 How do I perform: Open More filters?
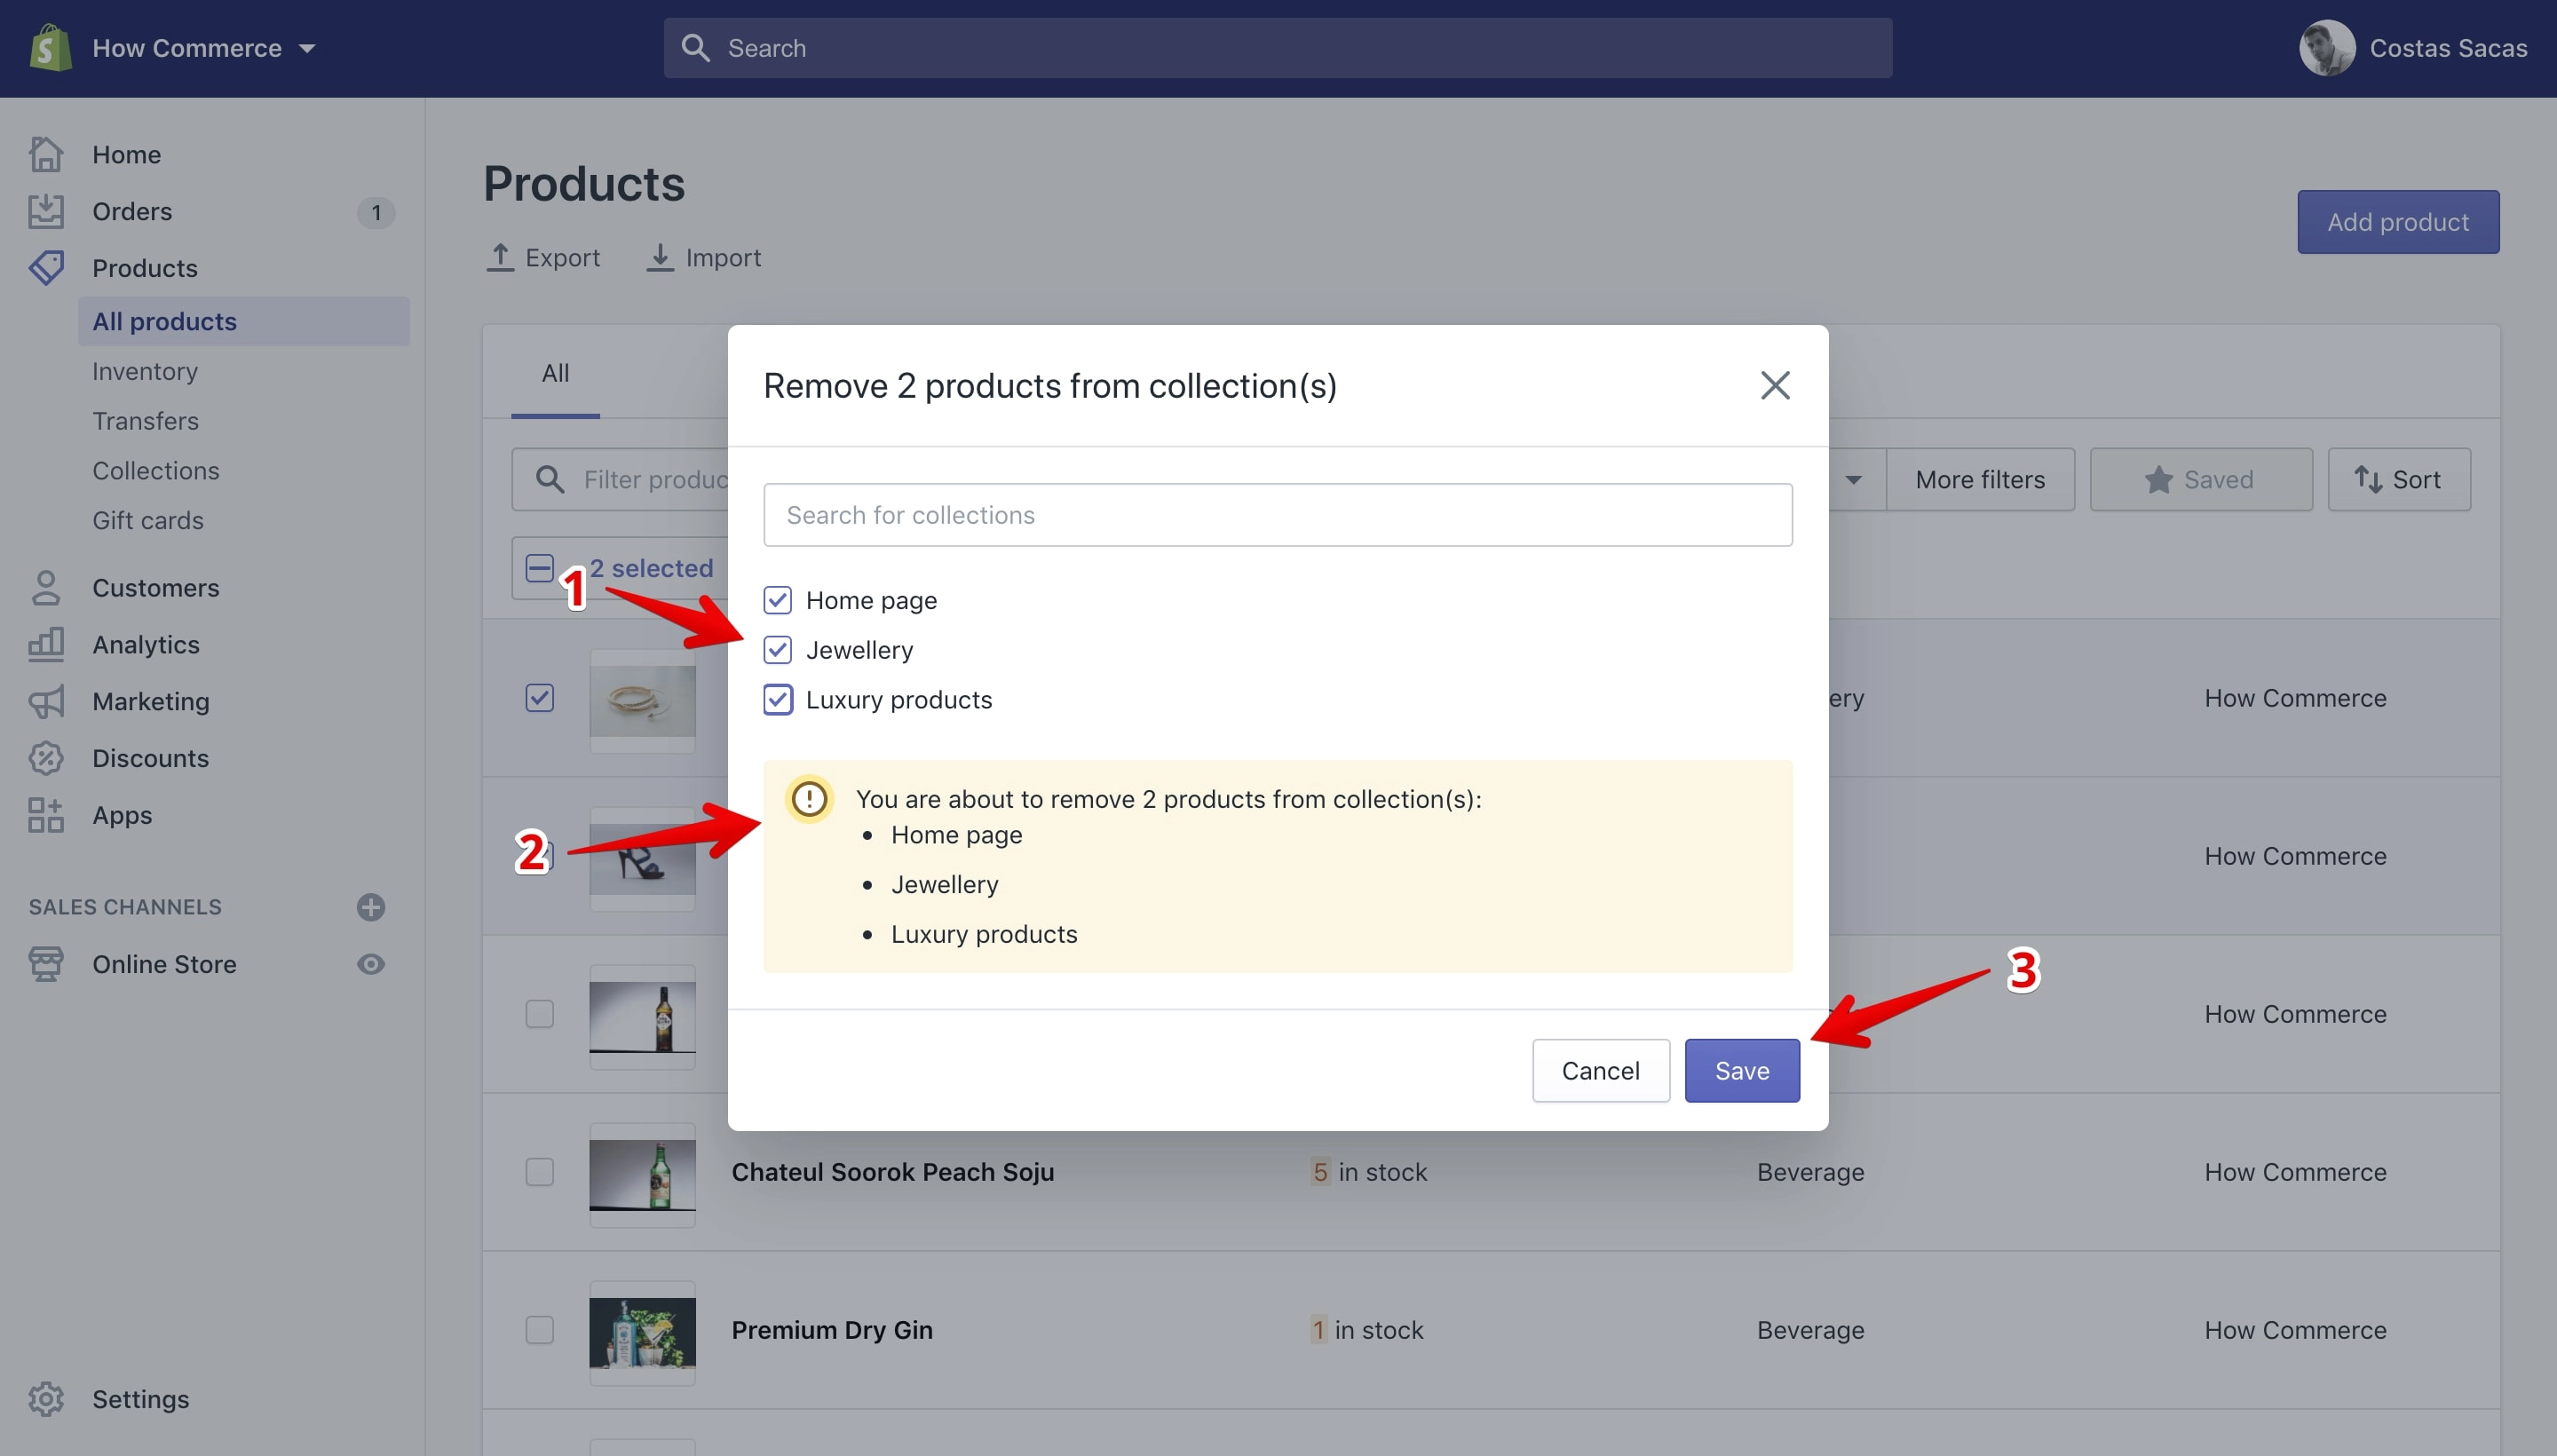[1980, 479]
